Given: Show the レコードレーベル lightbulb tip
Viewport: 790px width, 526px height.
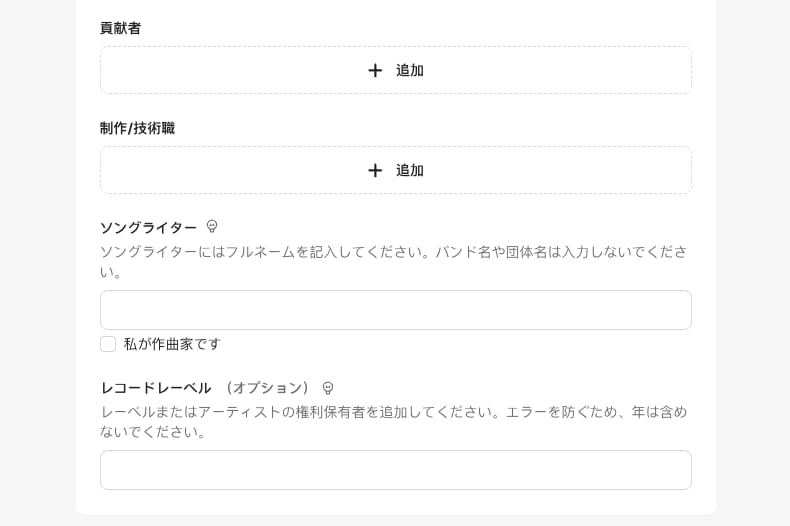Looking at the screenshot, I should 328,388.
